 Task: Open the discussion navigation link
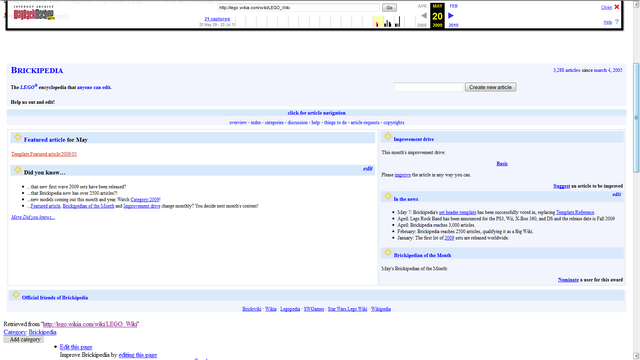pos(298,122)
